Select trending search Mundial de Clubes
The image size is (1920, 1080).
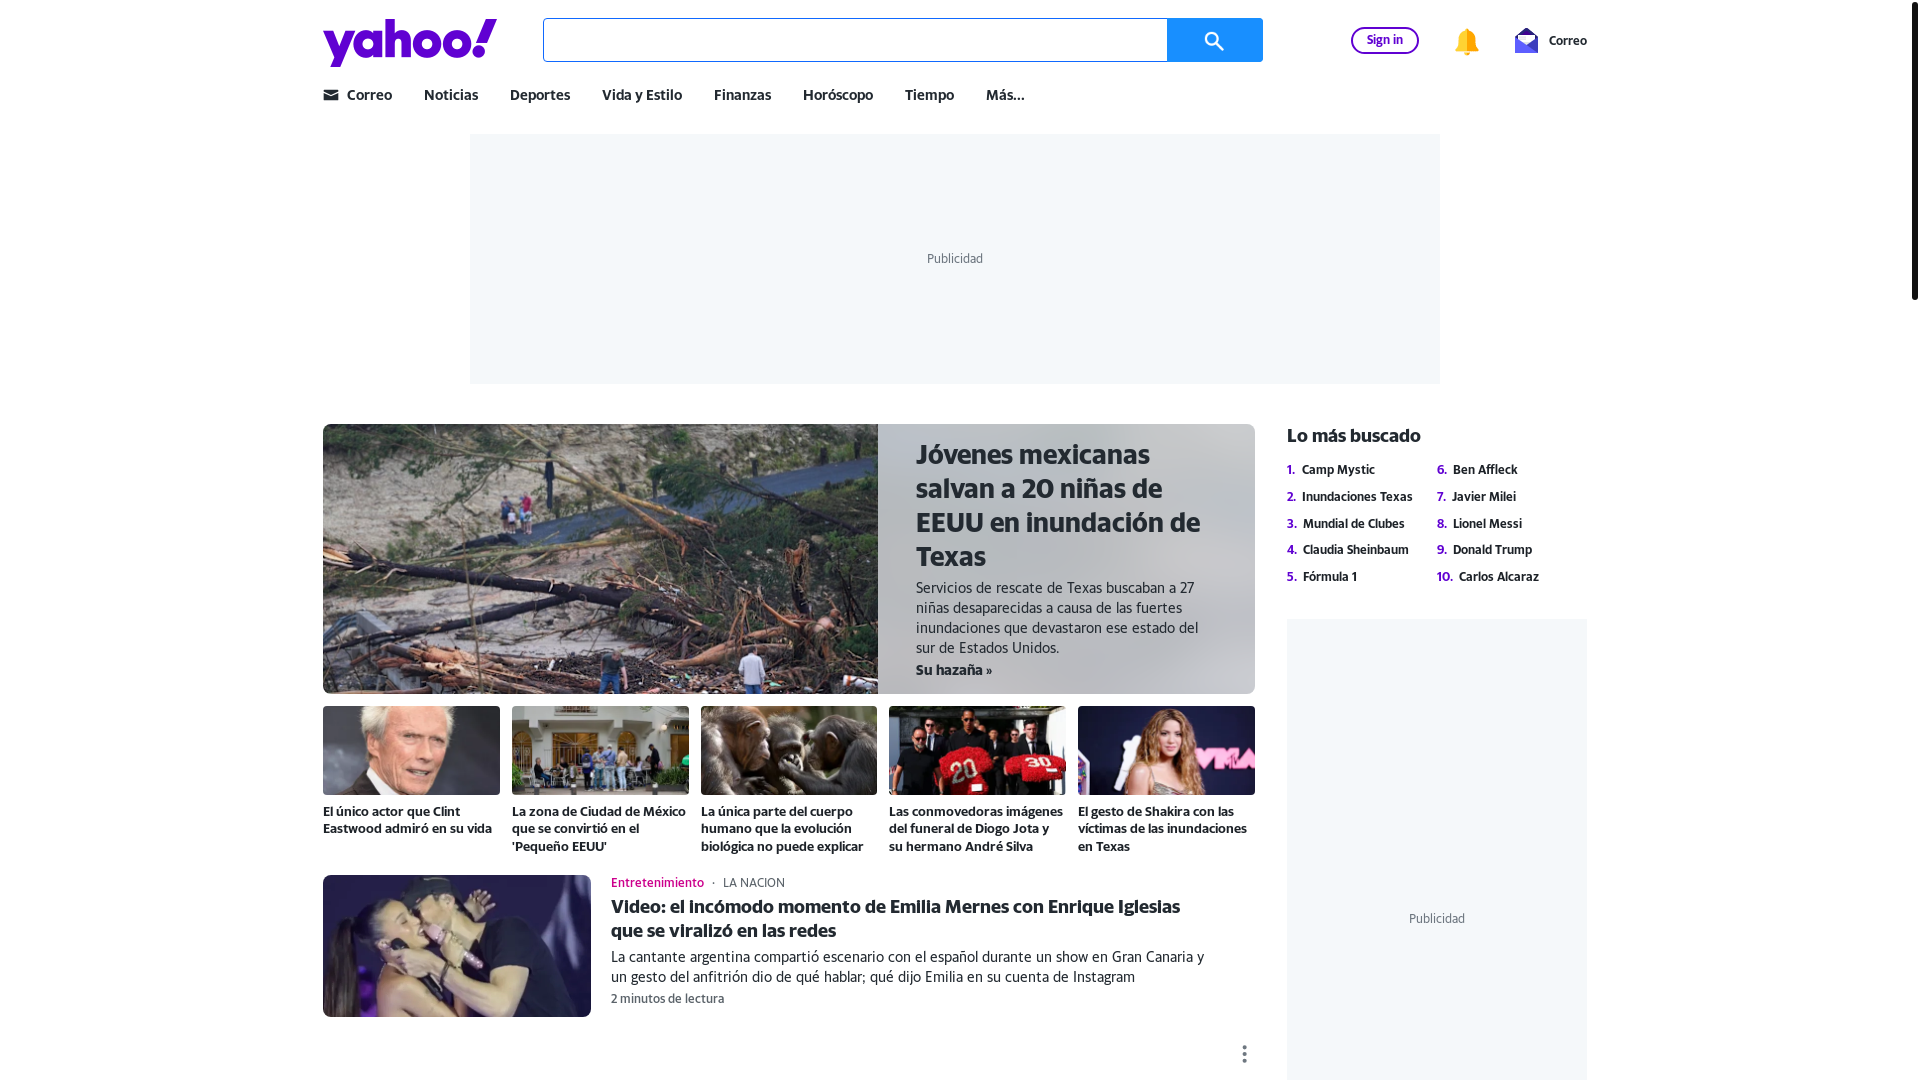1354,524
